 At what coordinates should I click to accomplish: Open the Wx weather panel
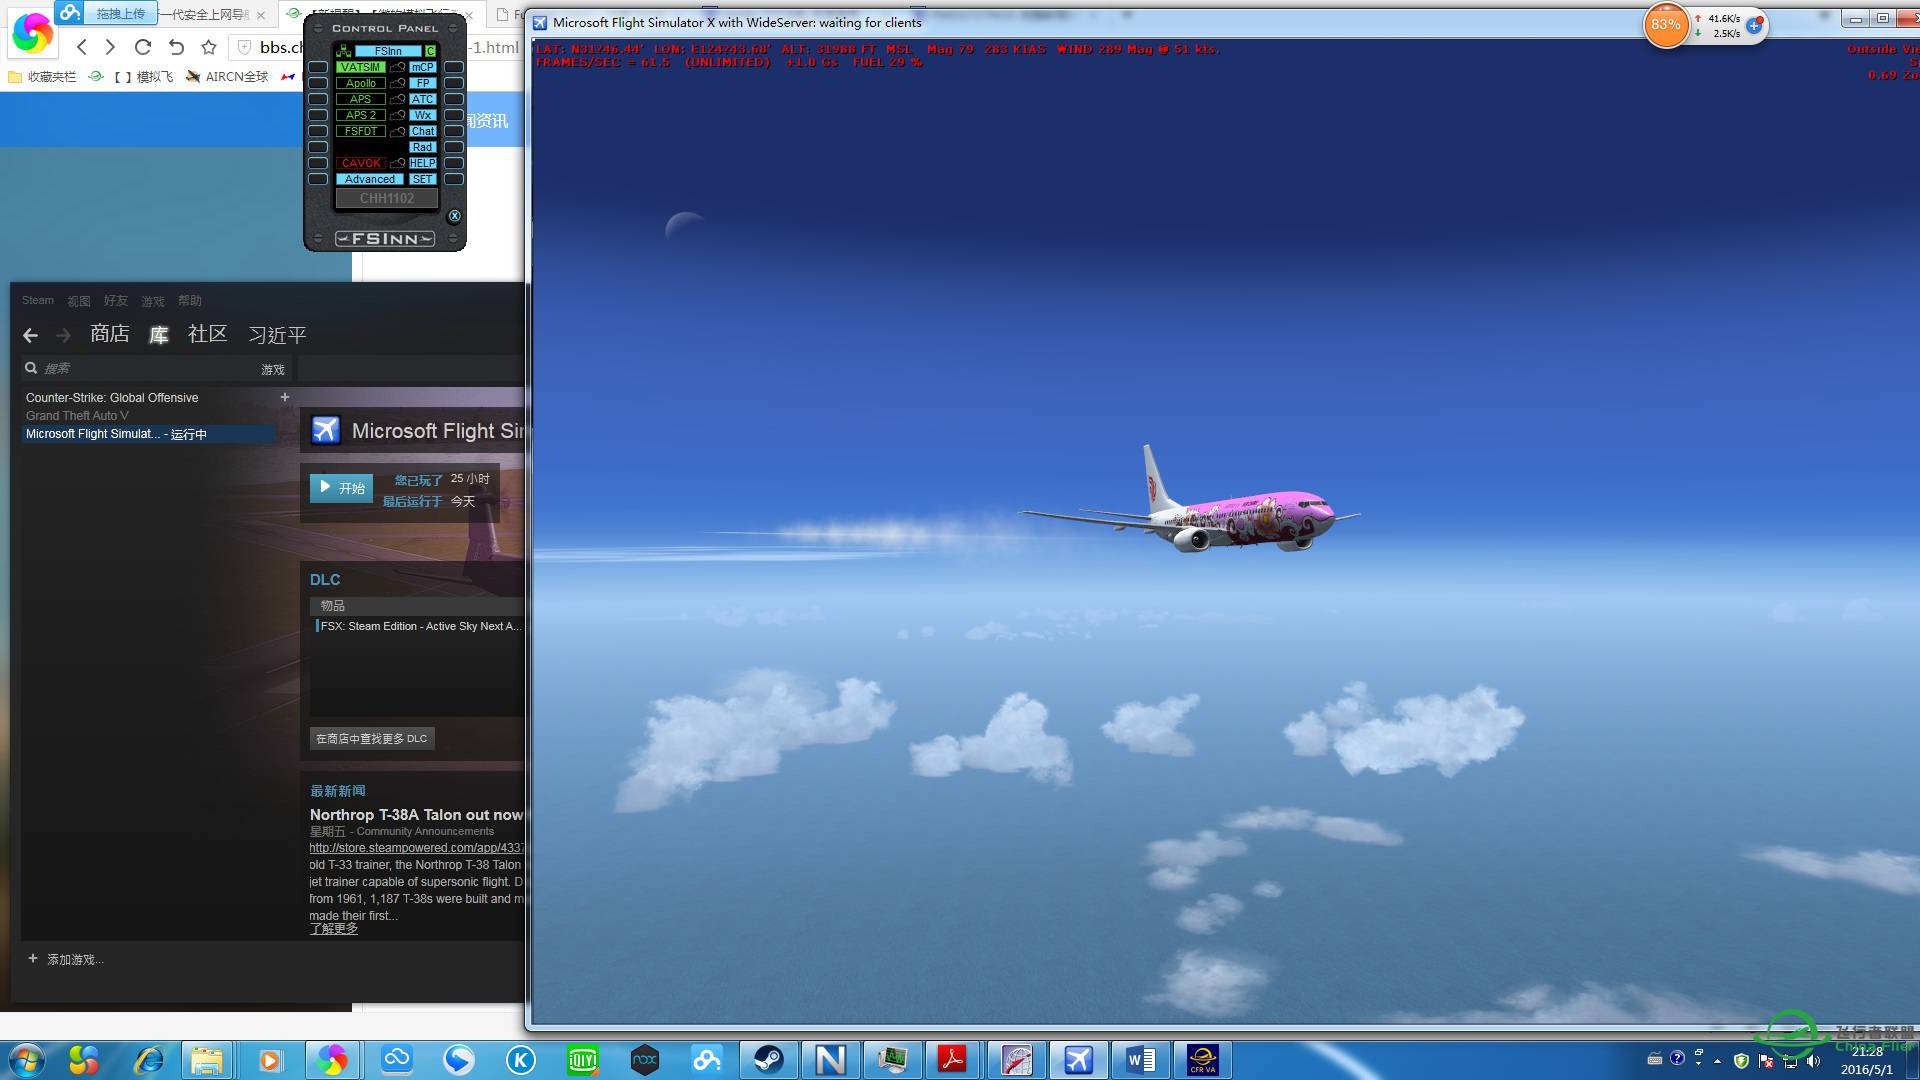tap(423, 115)
